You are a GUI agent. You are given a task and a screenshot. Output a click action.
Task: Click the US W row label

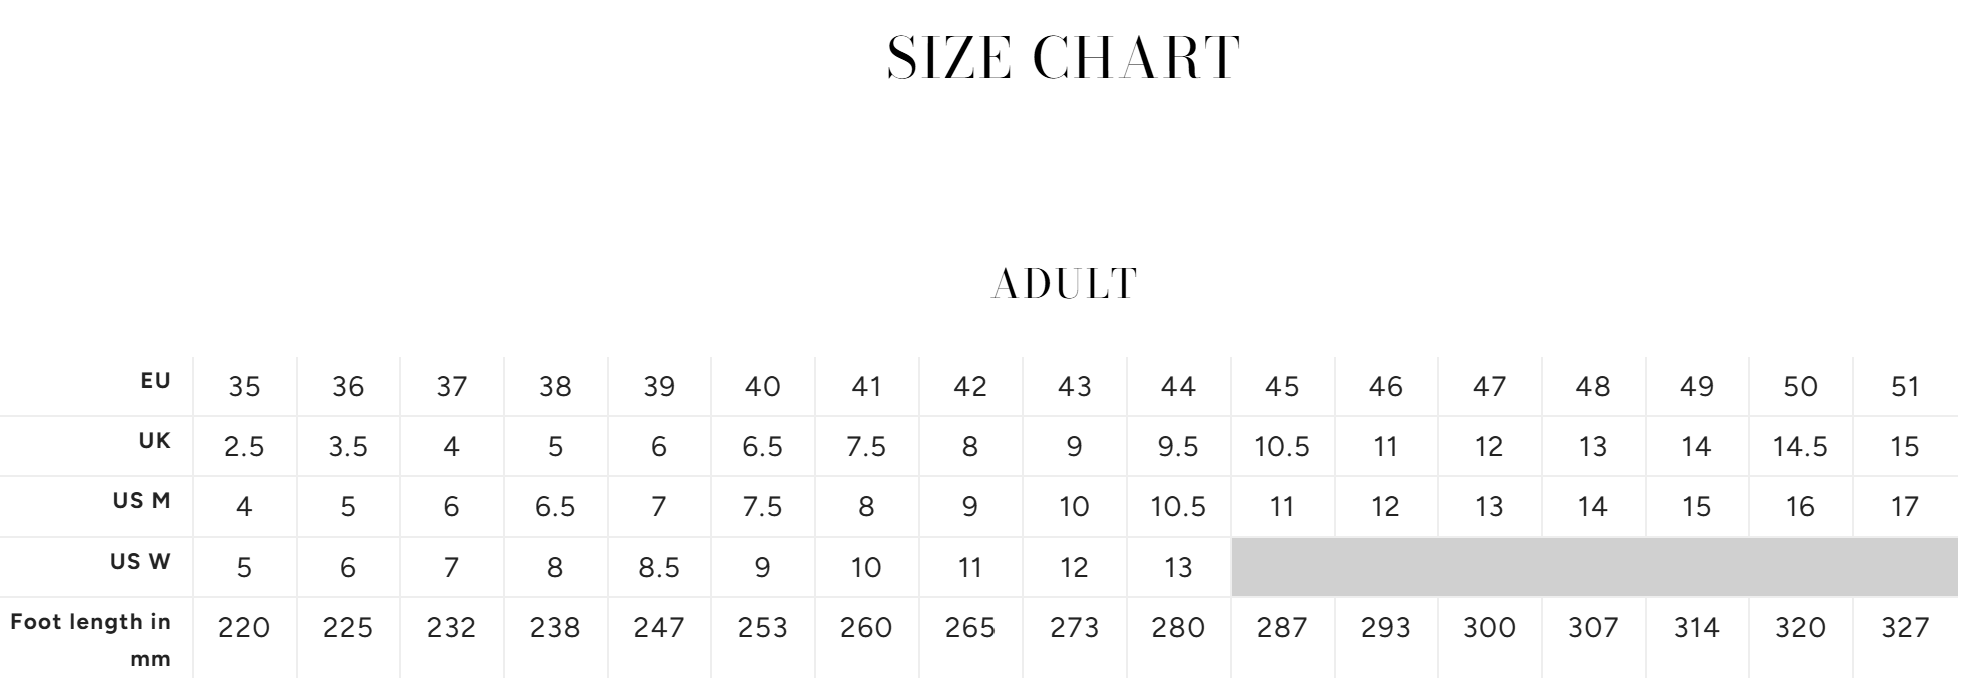pyautogui.click(x=141, y=562)
